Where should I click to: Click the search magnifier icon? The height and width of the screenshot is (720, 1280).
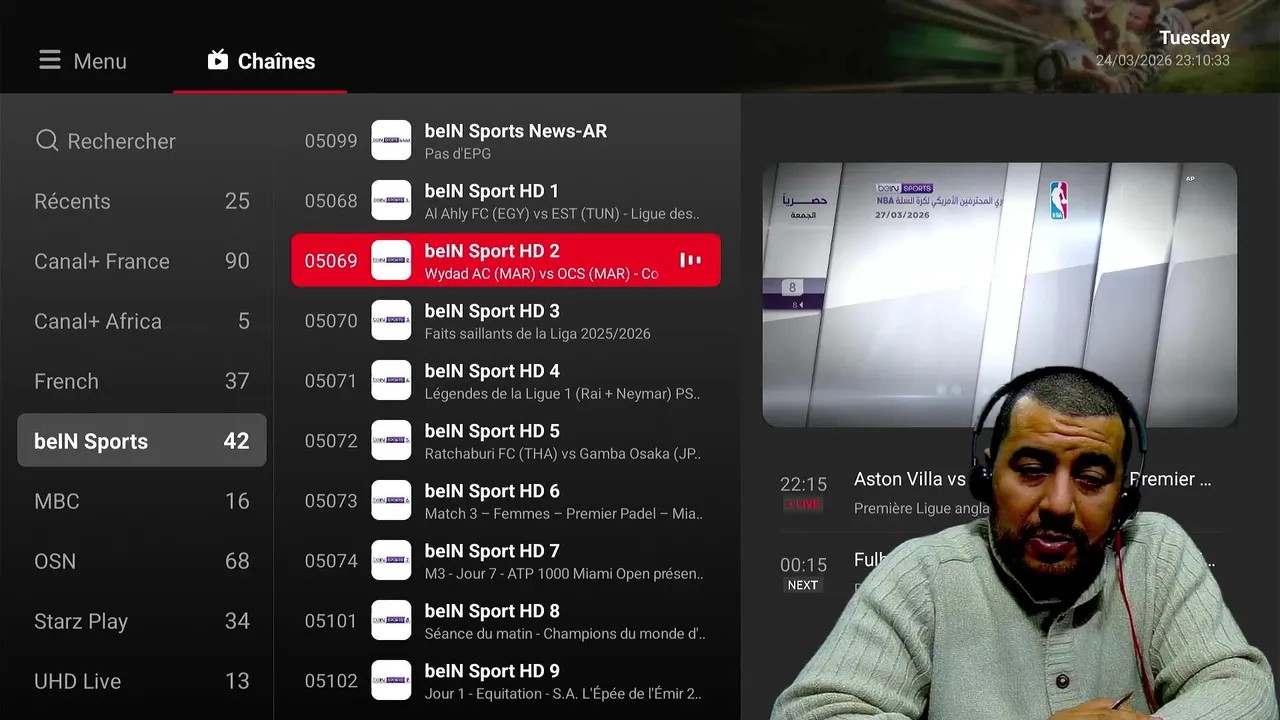tap(47, 141)
